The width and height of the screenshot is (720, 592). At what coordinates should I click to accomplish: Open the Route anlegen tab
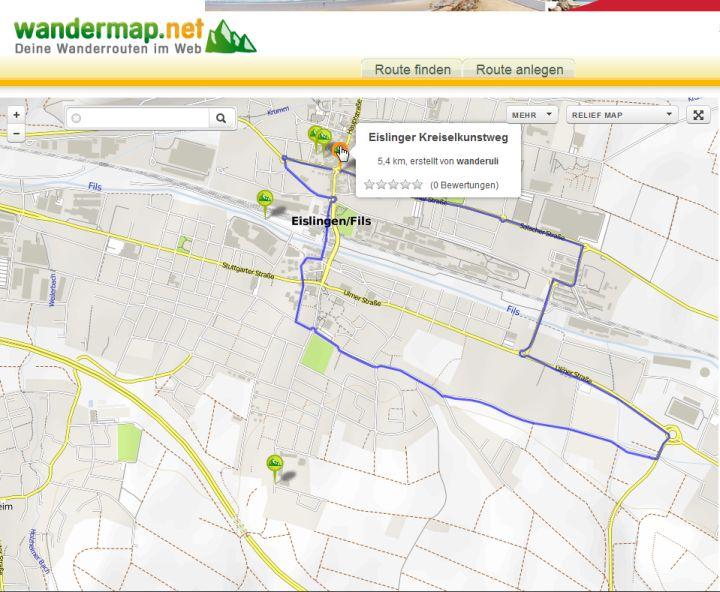click(519, 69)
